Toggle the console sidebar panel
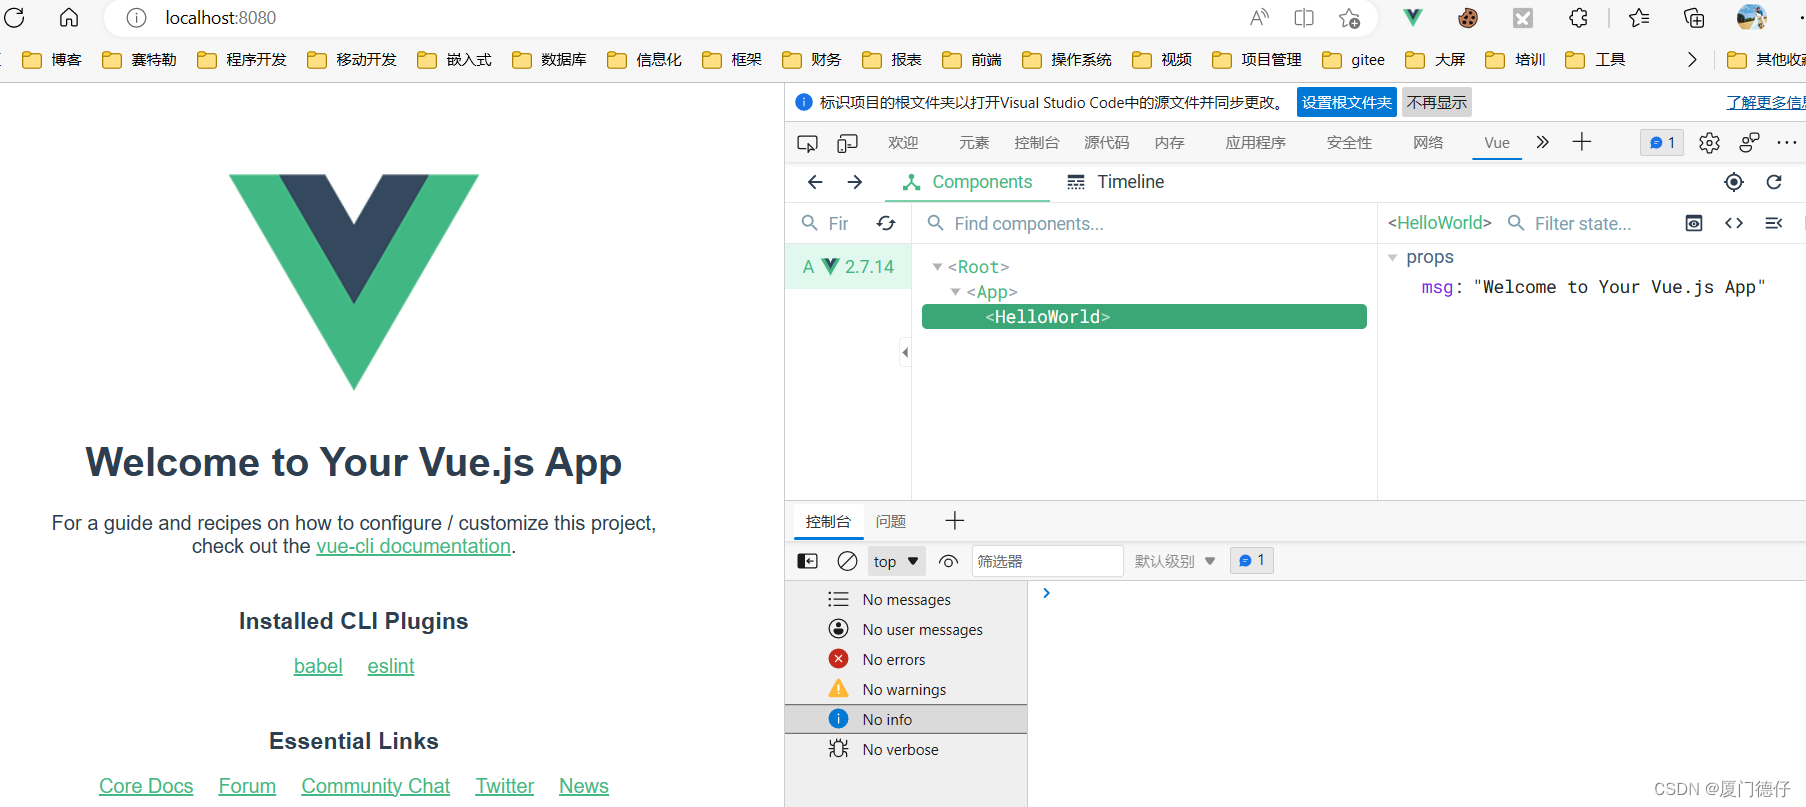This screenshot has height=807, width=1806. (807, 561)
